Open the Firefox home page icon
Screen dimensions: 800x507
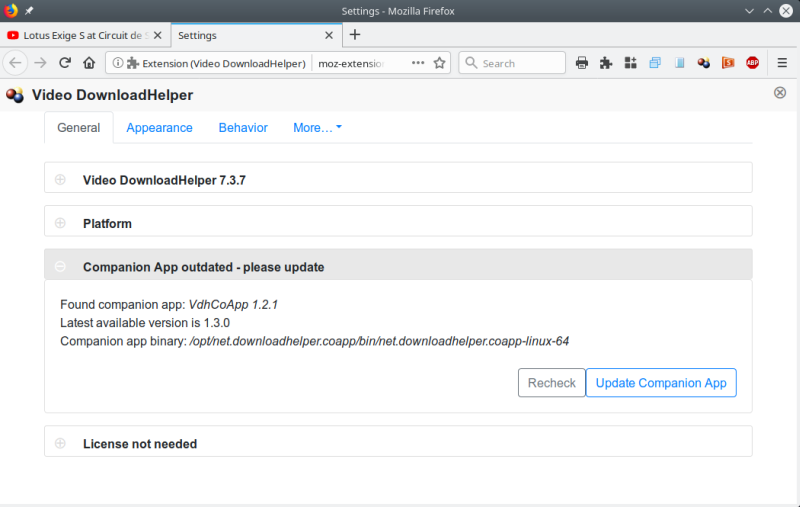click(x=89, y=63)
